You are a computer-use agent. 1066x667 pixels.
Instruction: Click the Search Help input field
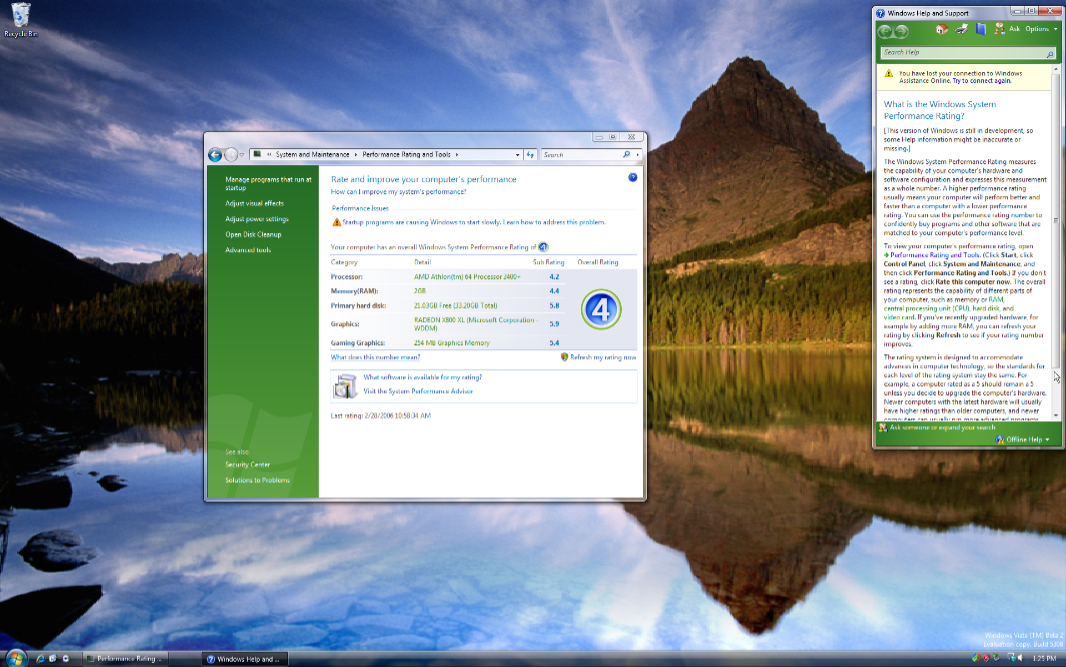(x=962, y=53)
